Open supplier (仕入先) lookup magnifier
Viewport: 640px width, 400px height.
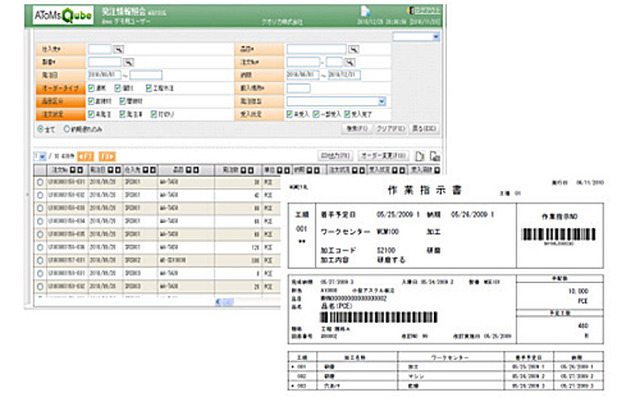pos(118,49)
